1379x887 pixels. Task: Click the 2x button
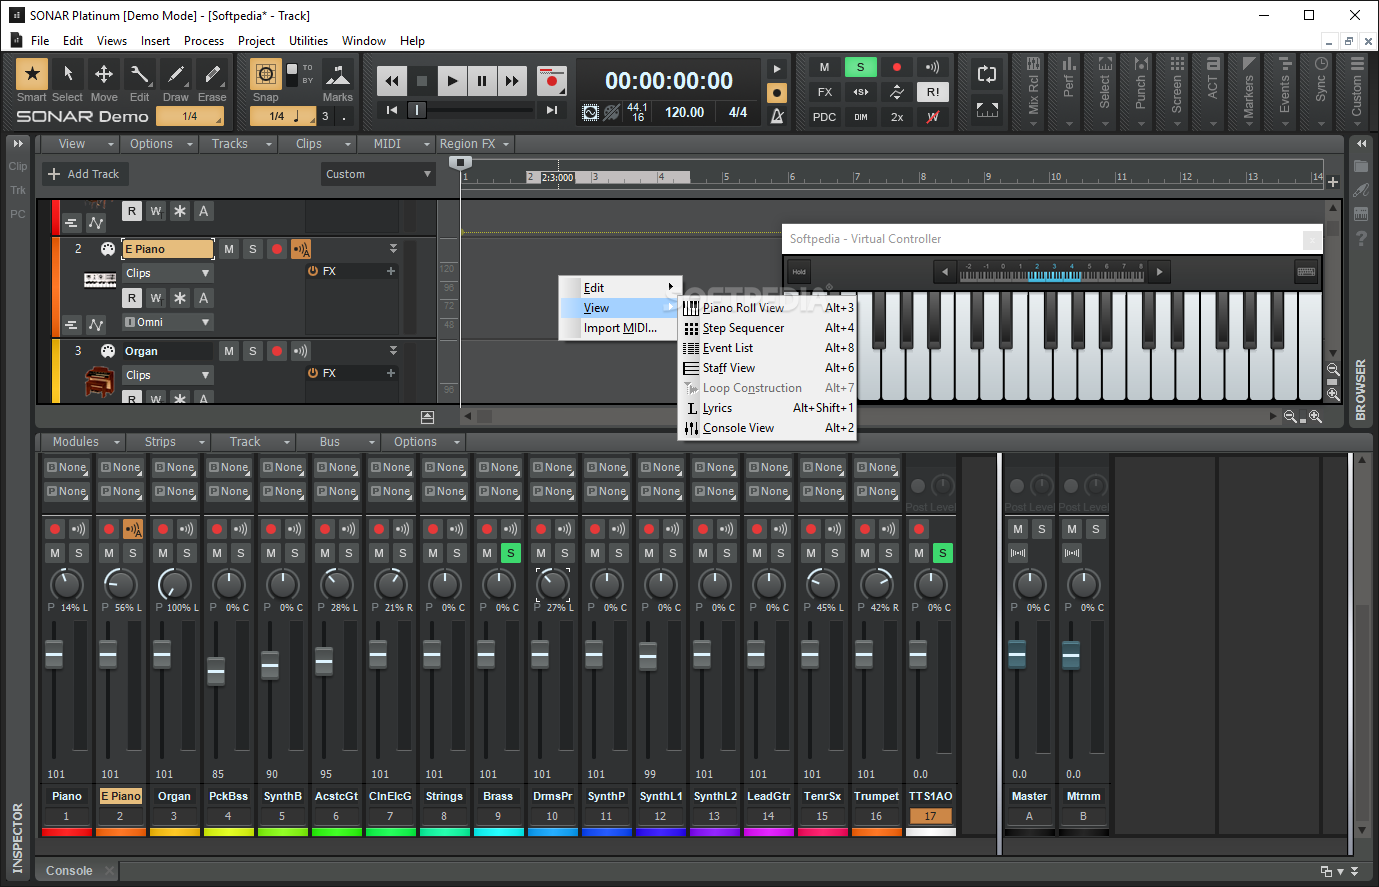tap(897, 117)
